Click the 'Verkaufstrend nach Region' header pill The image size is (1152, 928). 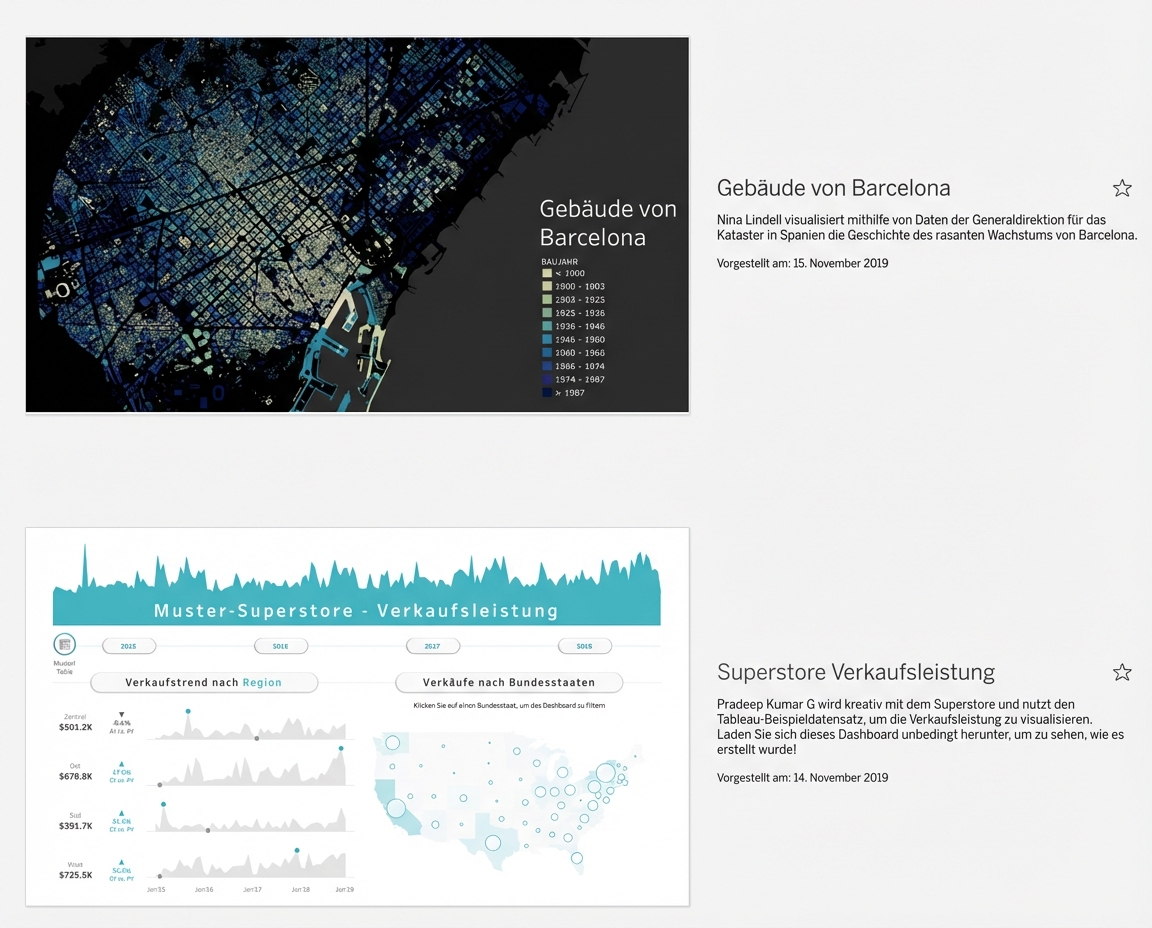point(204,682)
